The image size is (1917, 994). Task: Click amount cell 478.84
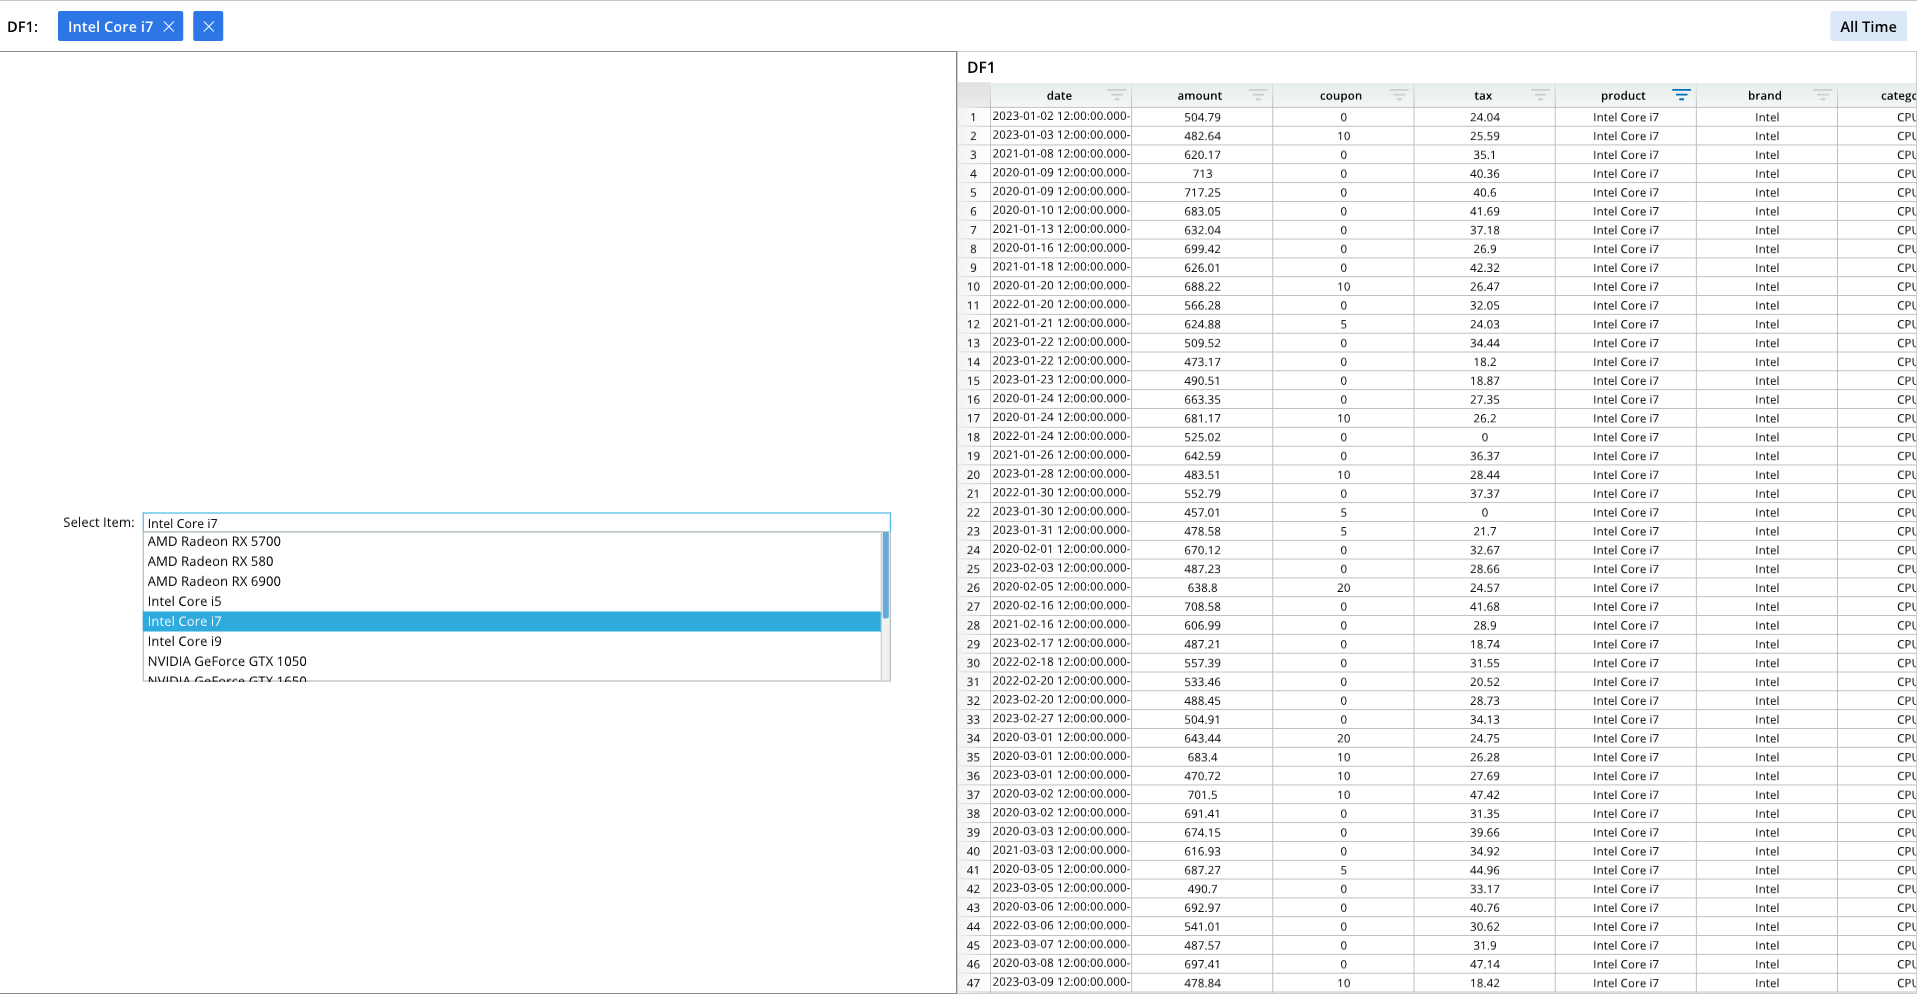[1202, 983]
